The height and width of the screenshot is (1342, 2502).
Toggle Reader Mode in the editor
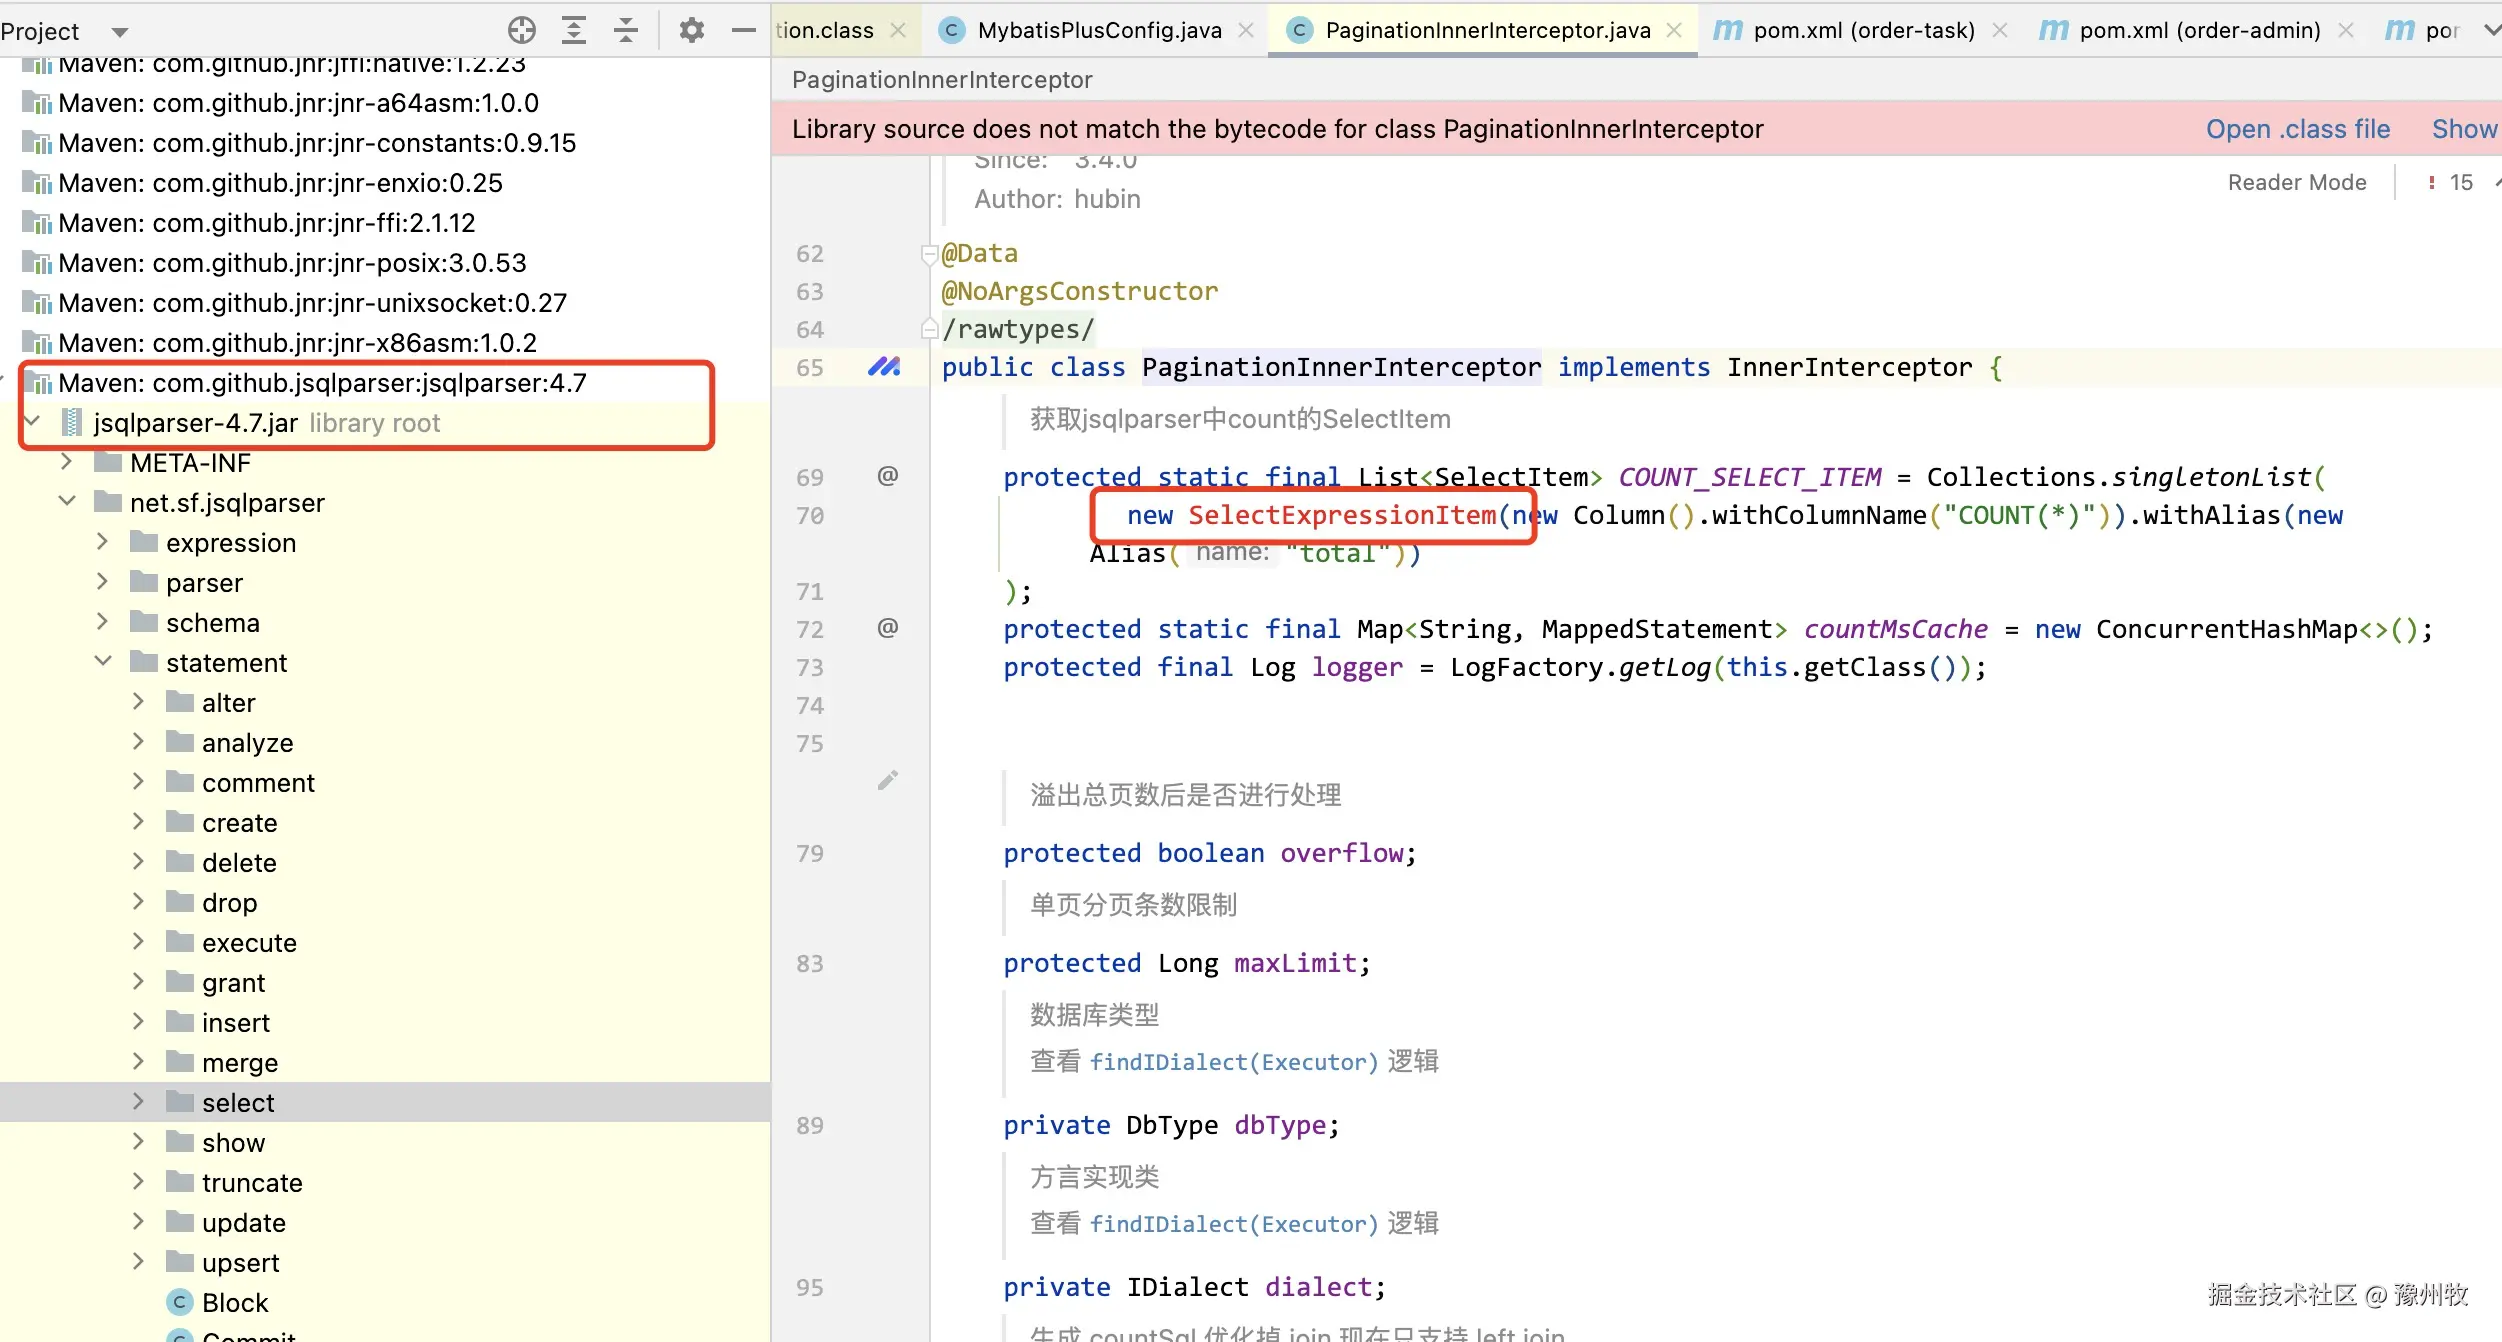tap(2296, 182)
